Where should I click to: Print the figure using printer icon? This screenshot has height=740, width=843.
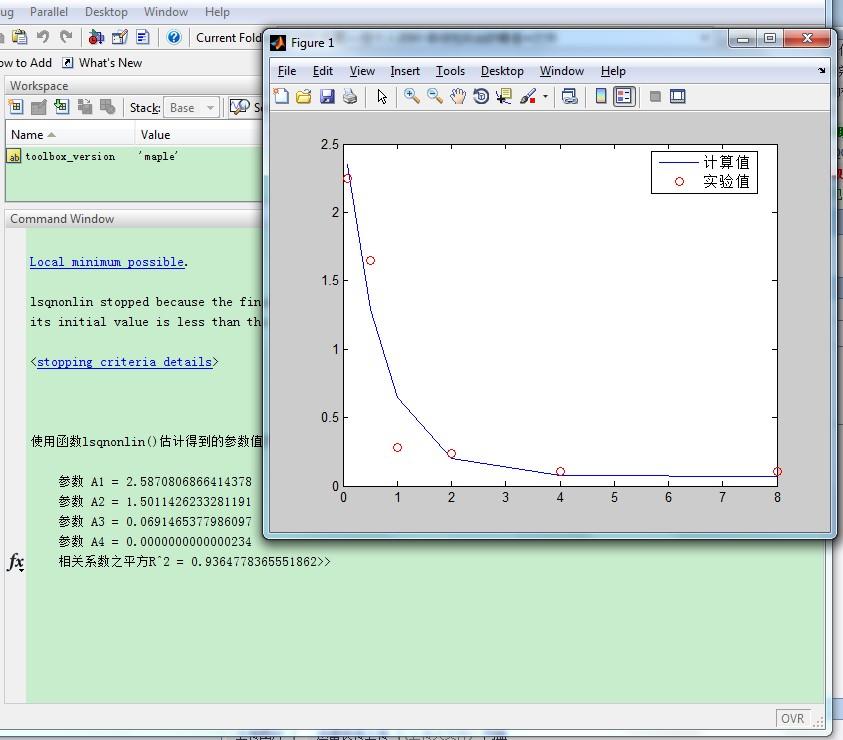(x=350, y=97)
